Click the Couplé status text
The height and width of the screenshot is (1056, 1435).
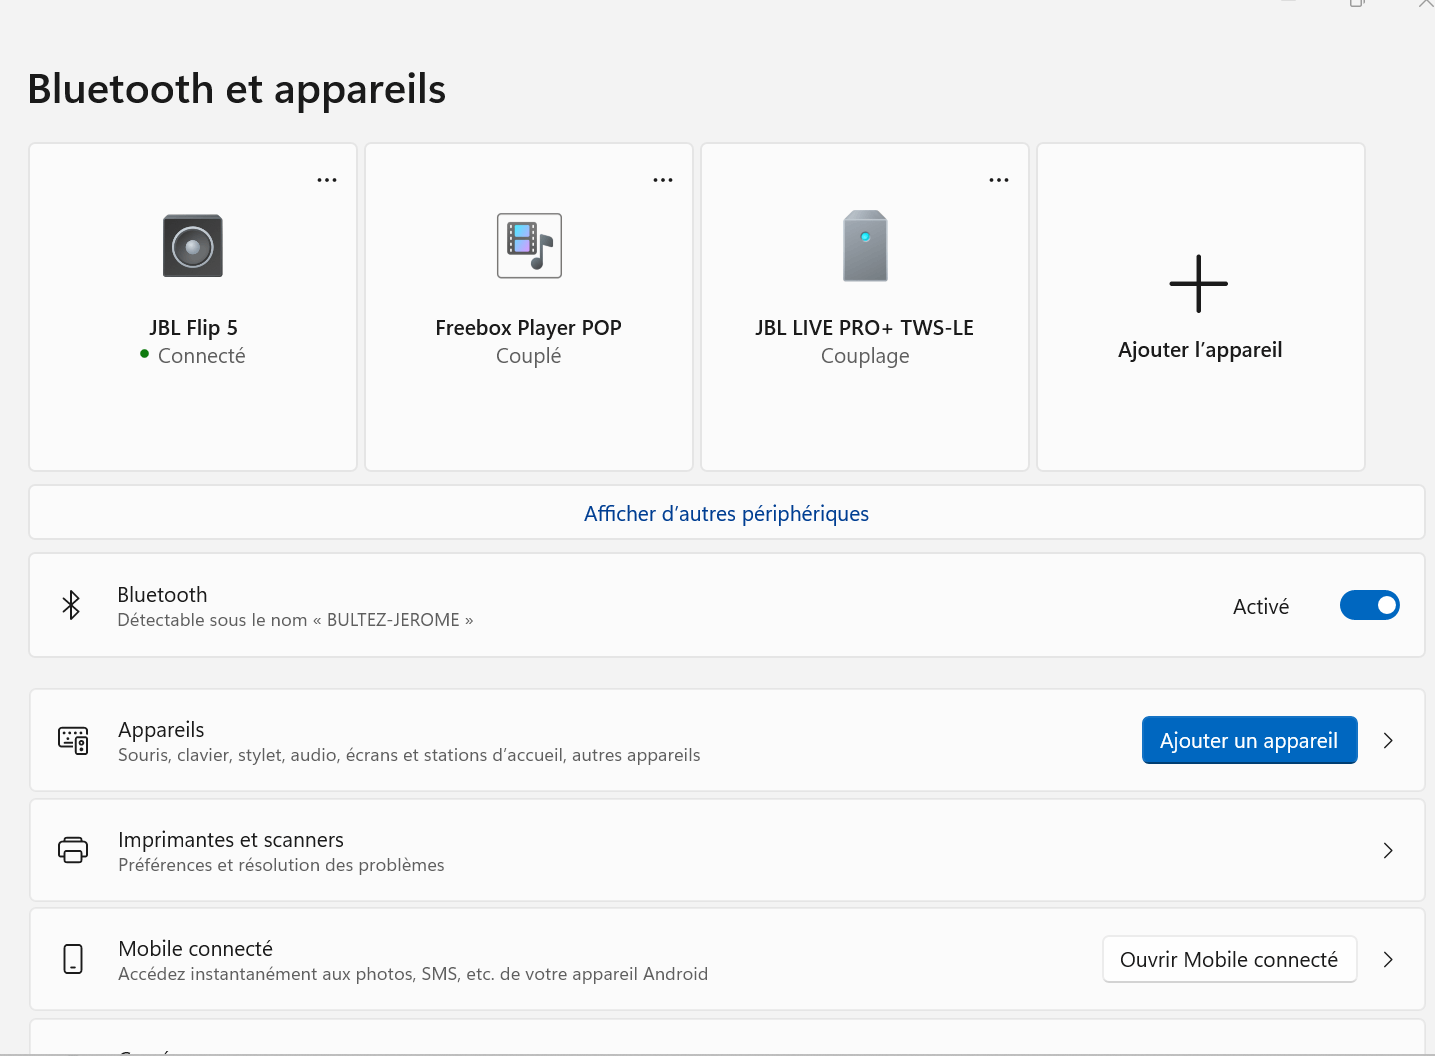coord(529,357)
